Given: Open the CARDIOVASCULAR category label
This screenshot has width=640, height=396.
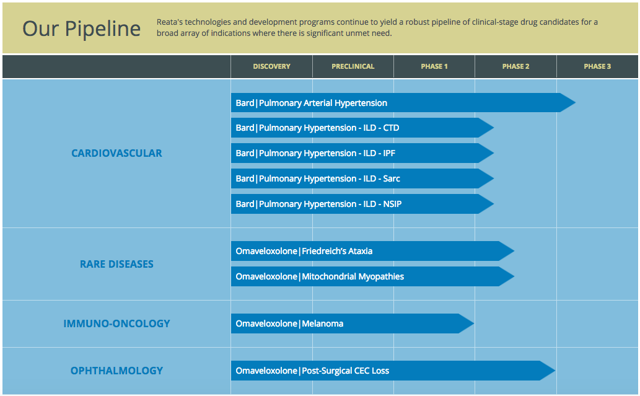Looking at the screenshot, I should click(117, 153).
